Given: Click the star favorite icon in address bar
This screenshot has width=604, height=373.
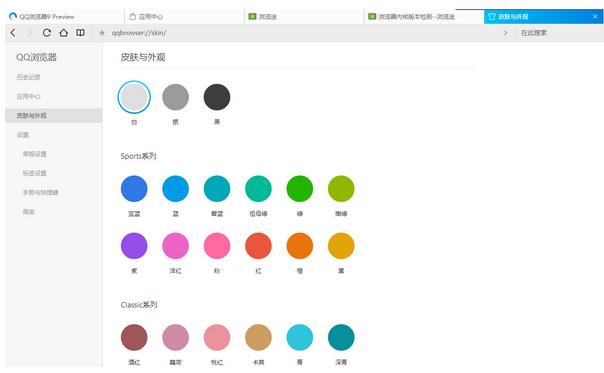Looking at the screenshot, I should pyautogui.click(x=102, y=33).
